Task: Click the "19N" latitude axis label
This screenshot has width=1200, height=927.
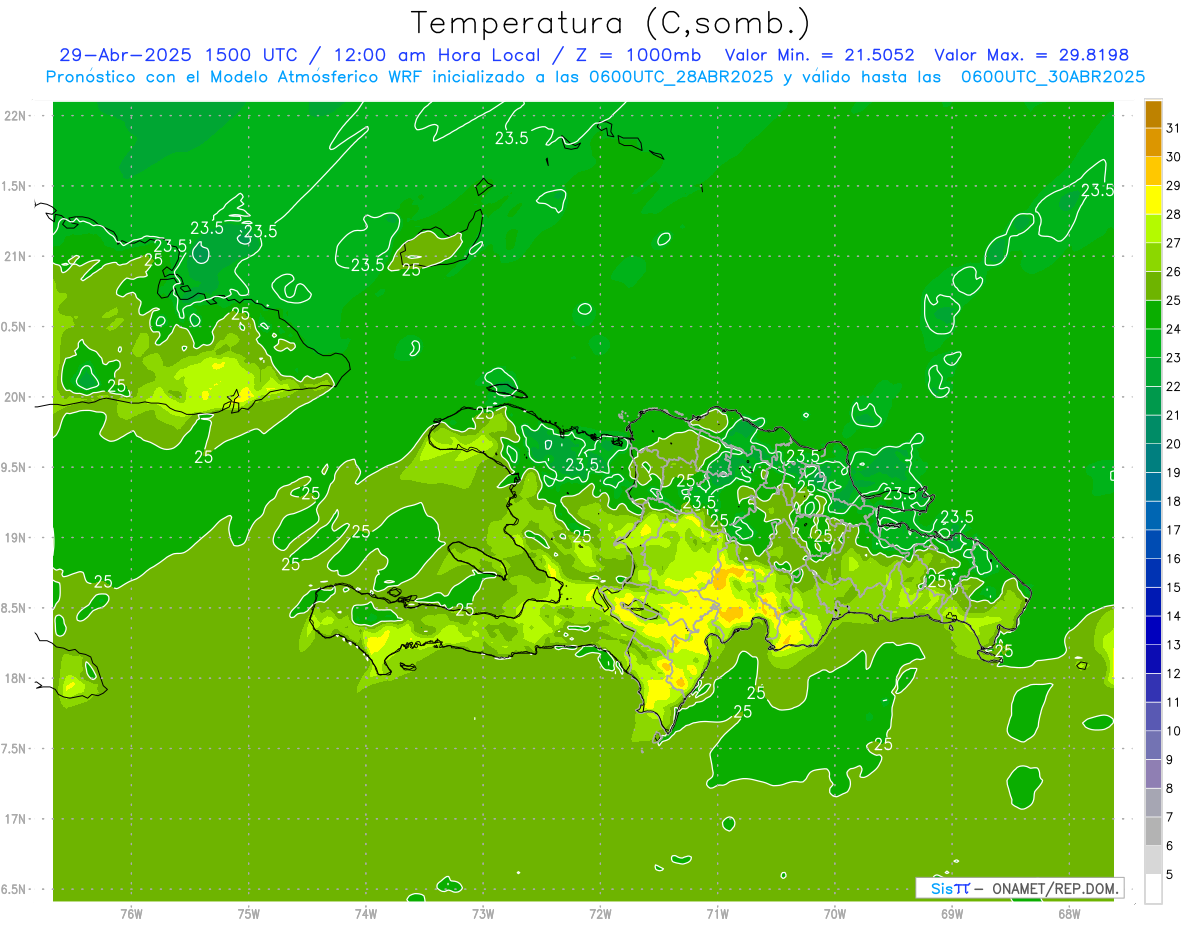Action: [x=16, y=538]
